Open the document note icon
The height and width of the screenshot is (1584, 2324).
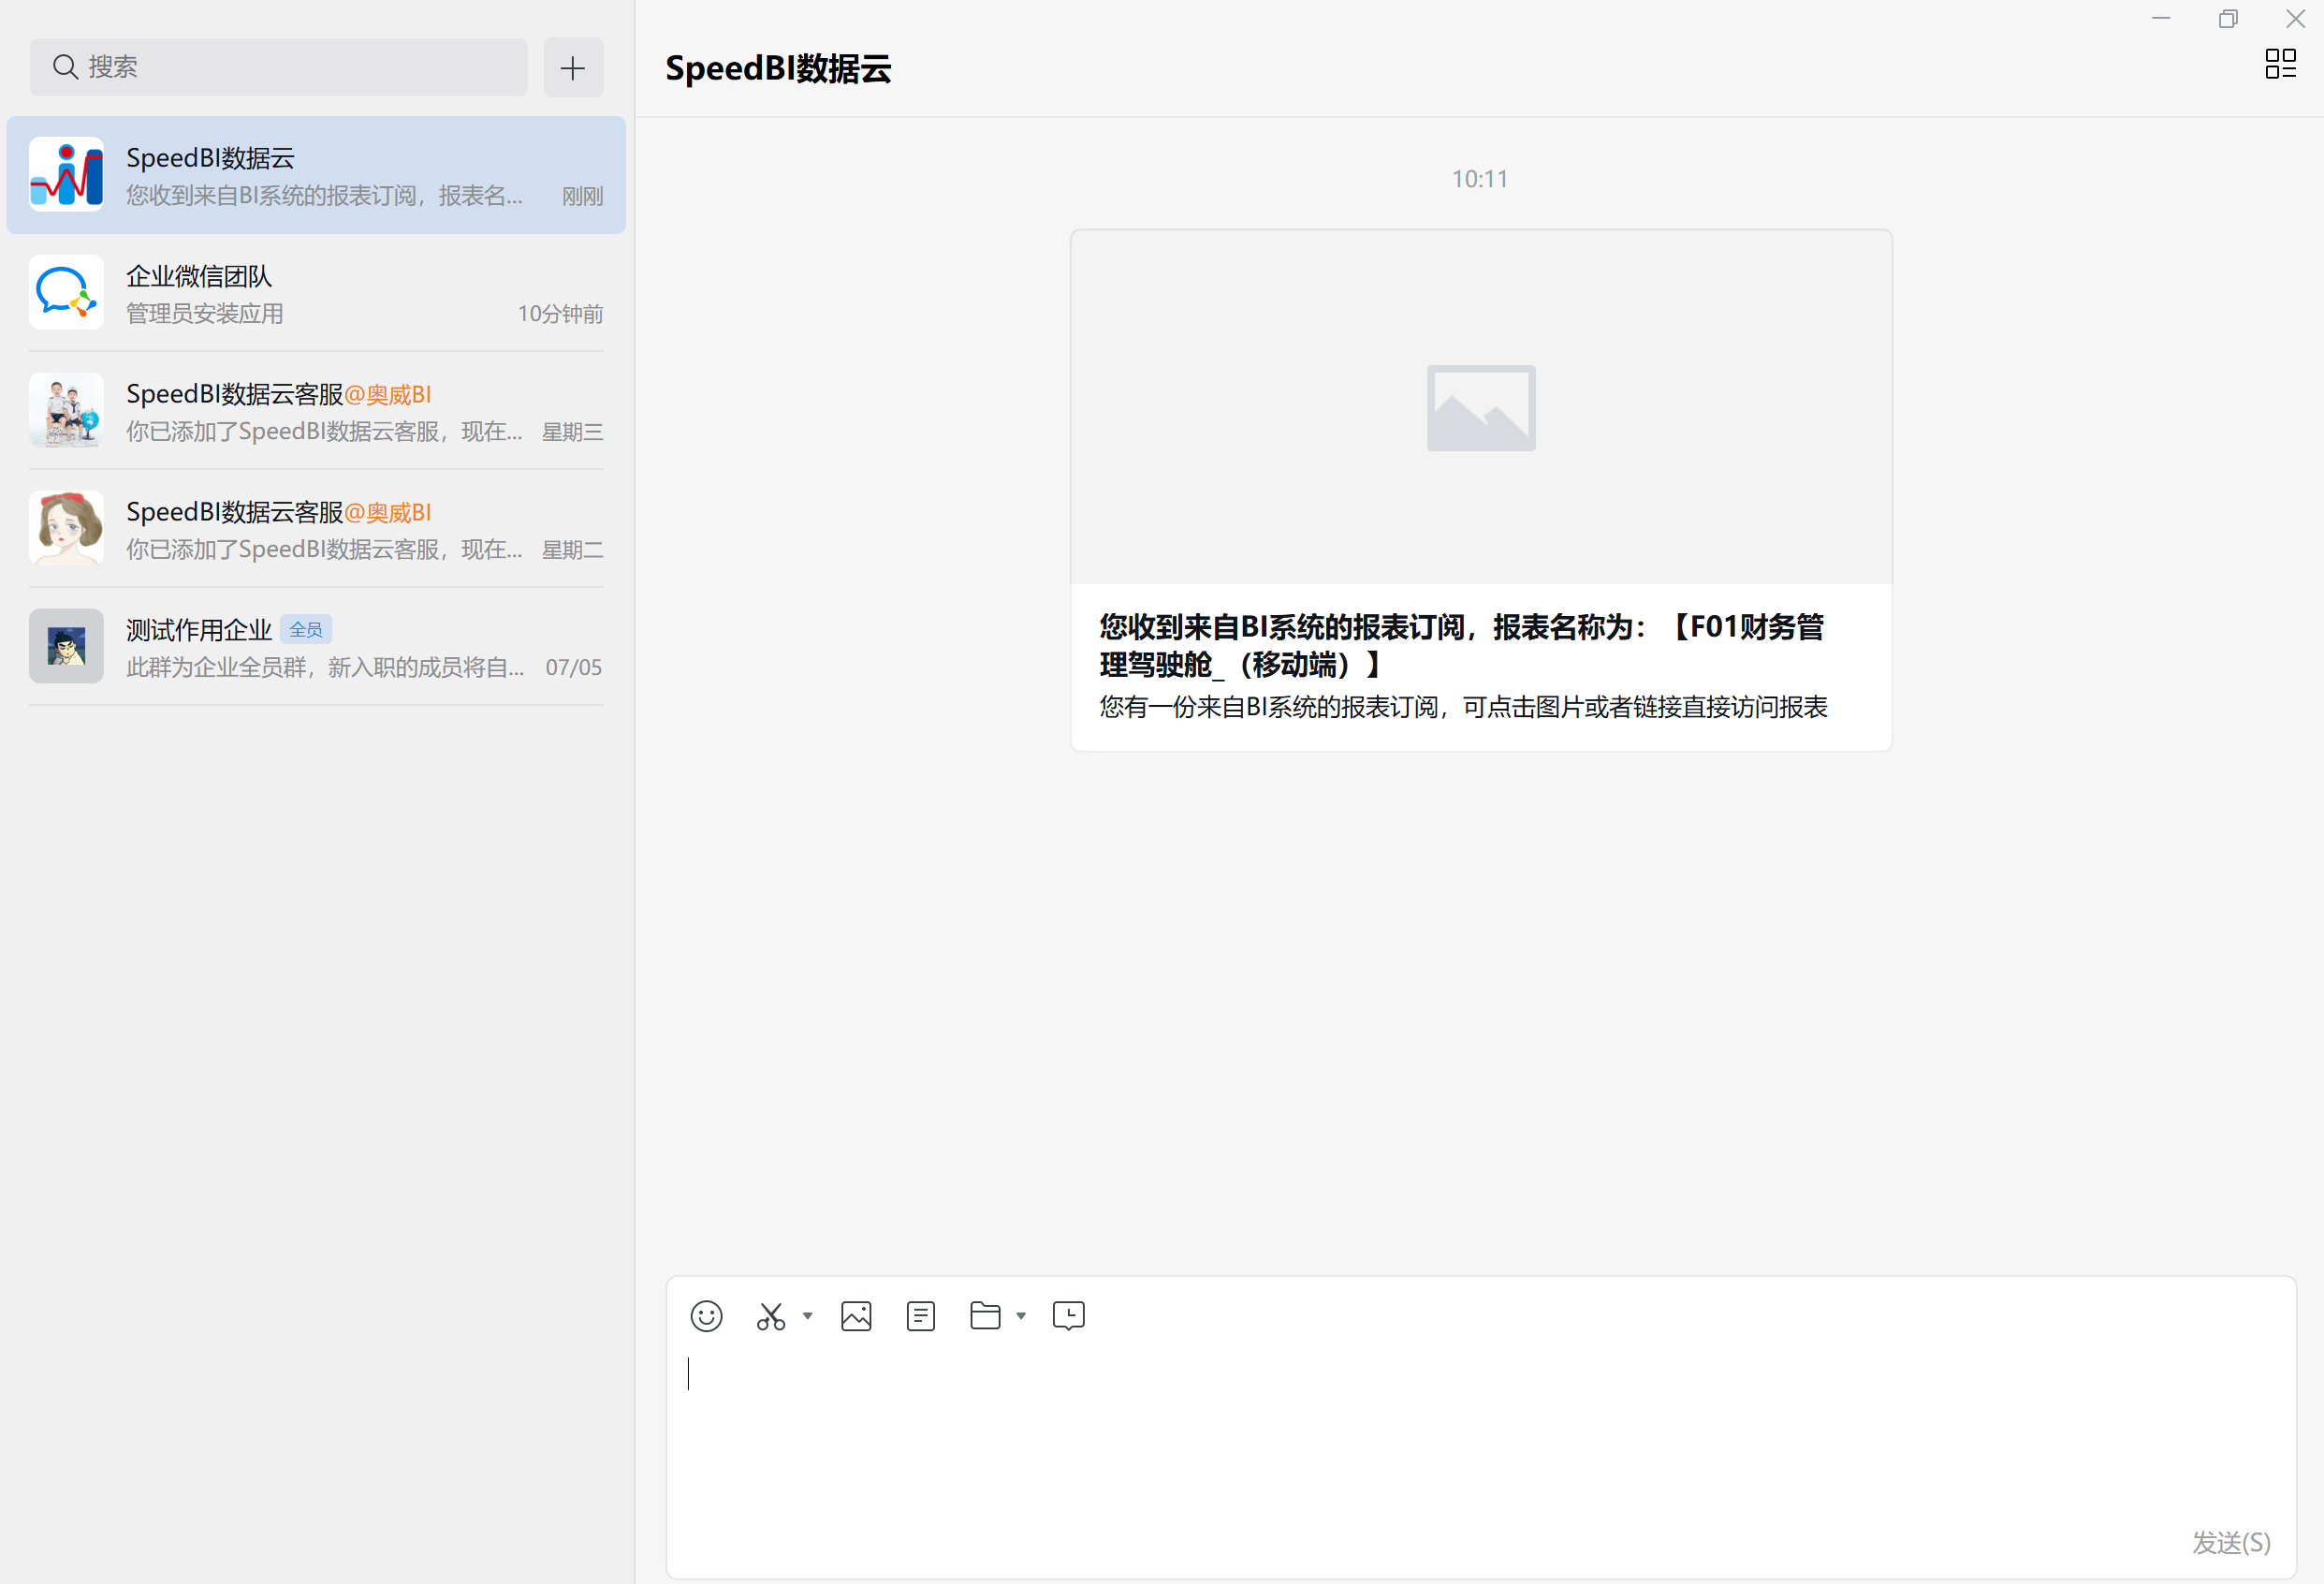click(921, 1316)
